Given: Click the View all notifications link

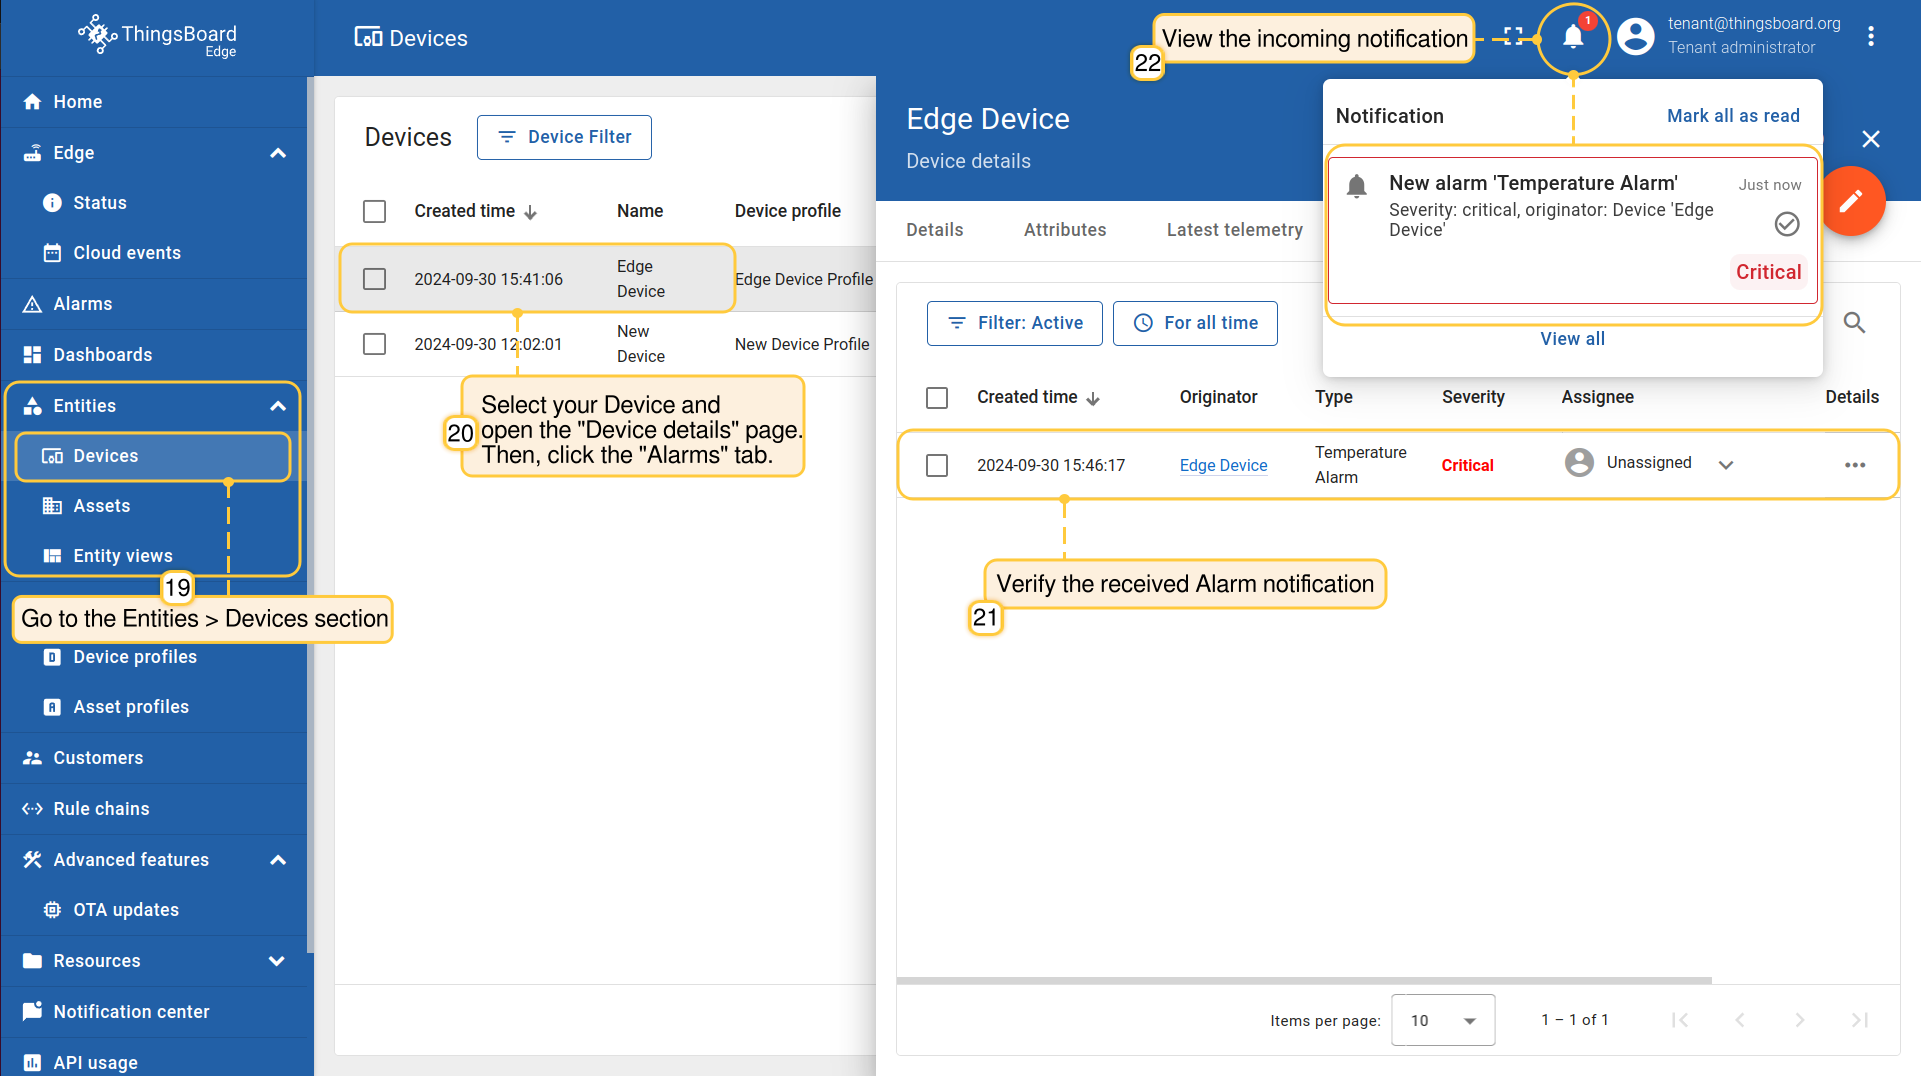Looking at the screenshot, I should tap(1572, 339).
